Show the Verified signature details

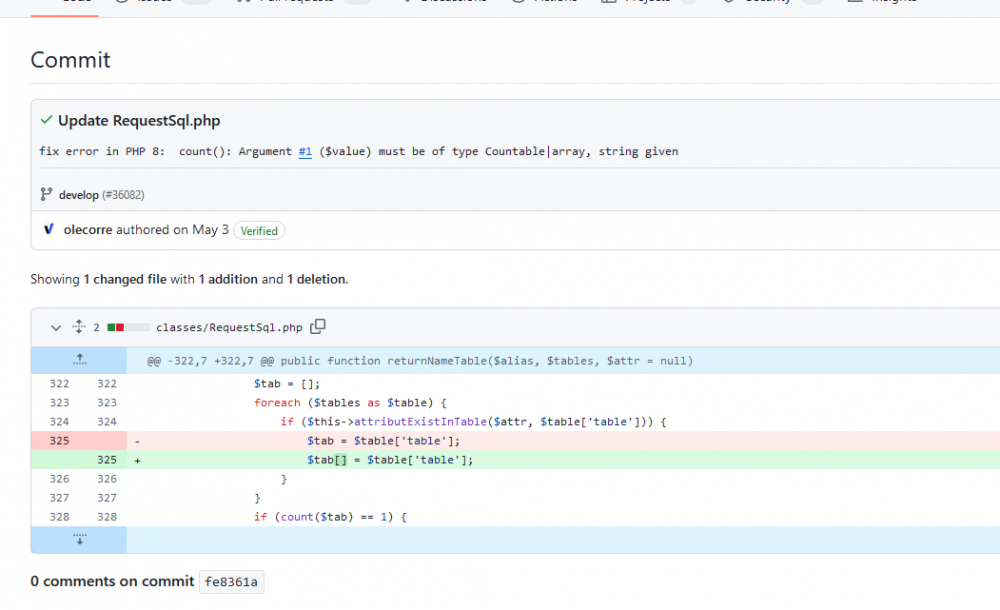click(259, 230)
